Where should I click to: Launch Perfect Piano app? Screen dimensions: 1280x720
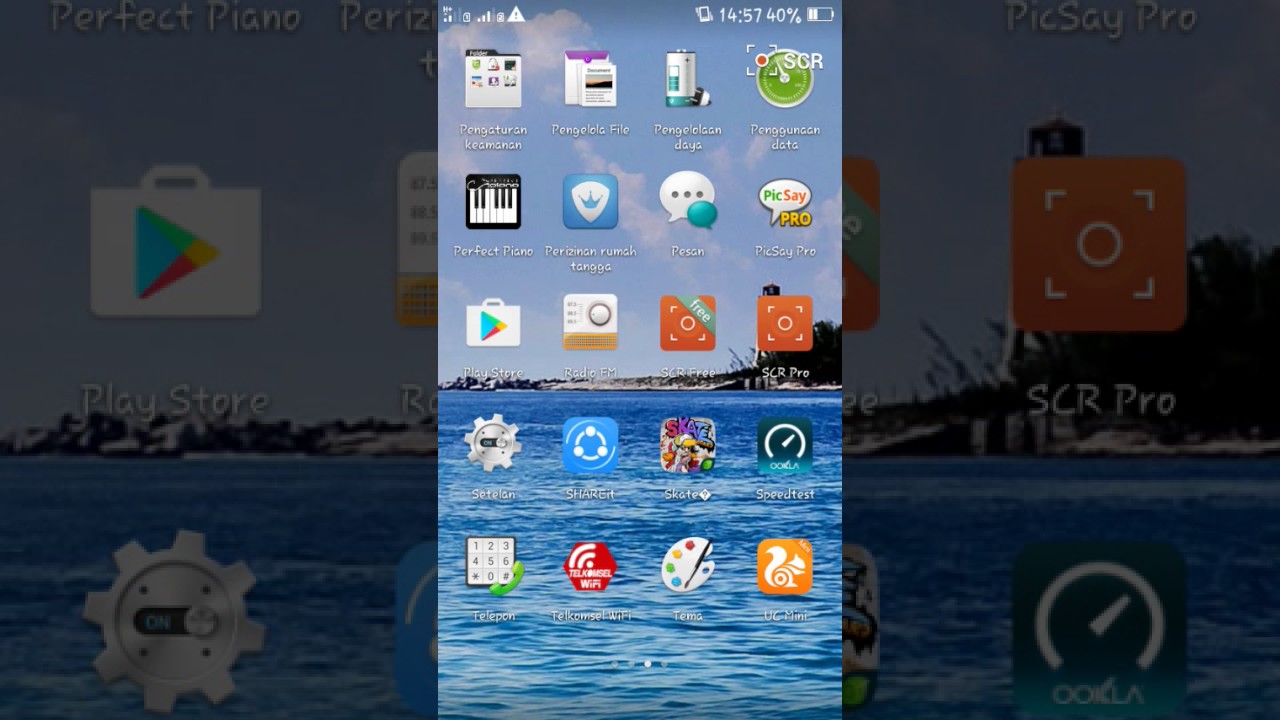pyautogui.click(x=493, y=201)
